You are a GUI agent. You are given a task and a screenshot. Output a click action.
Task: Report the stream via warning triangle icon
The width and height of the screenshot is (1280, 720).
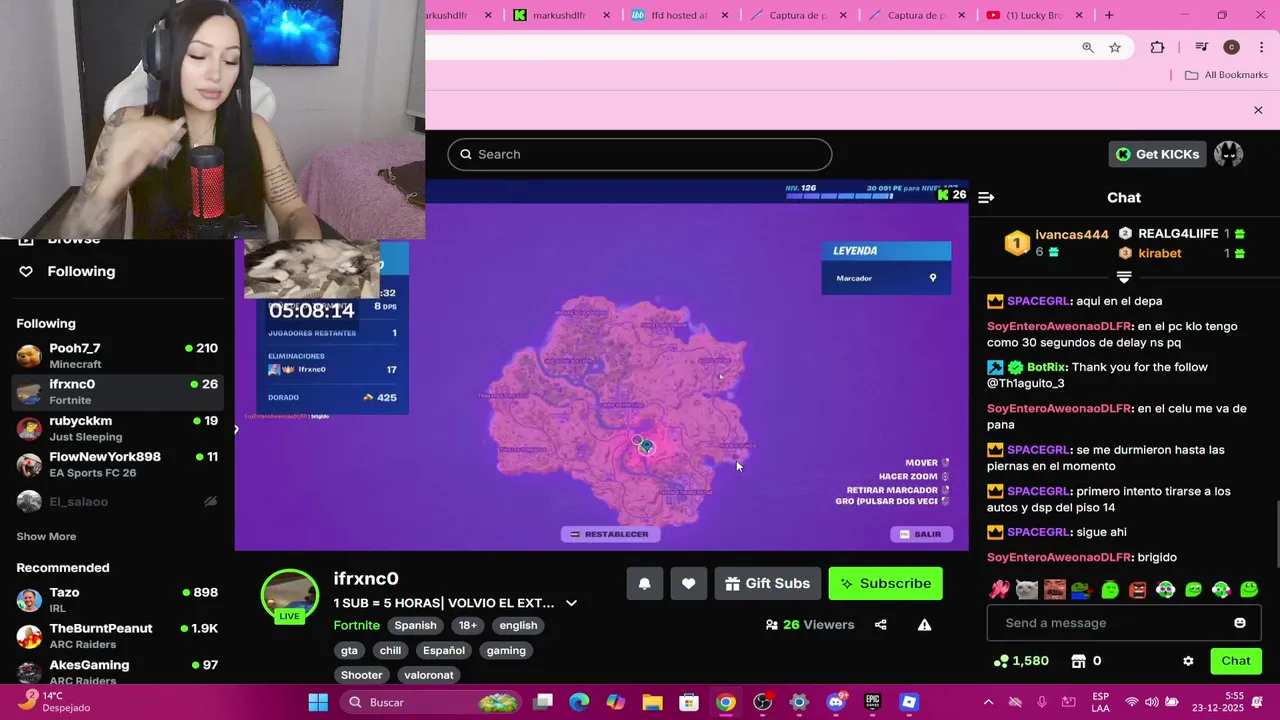925,625
